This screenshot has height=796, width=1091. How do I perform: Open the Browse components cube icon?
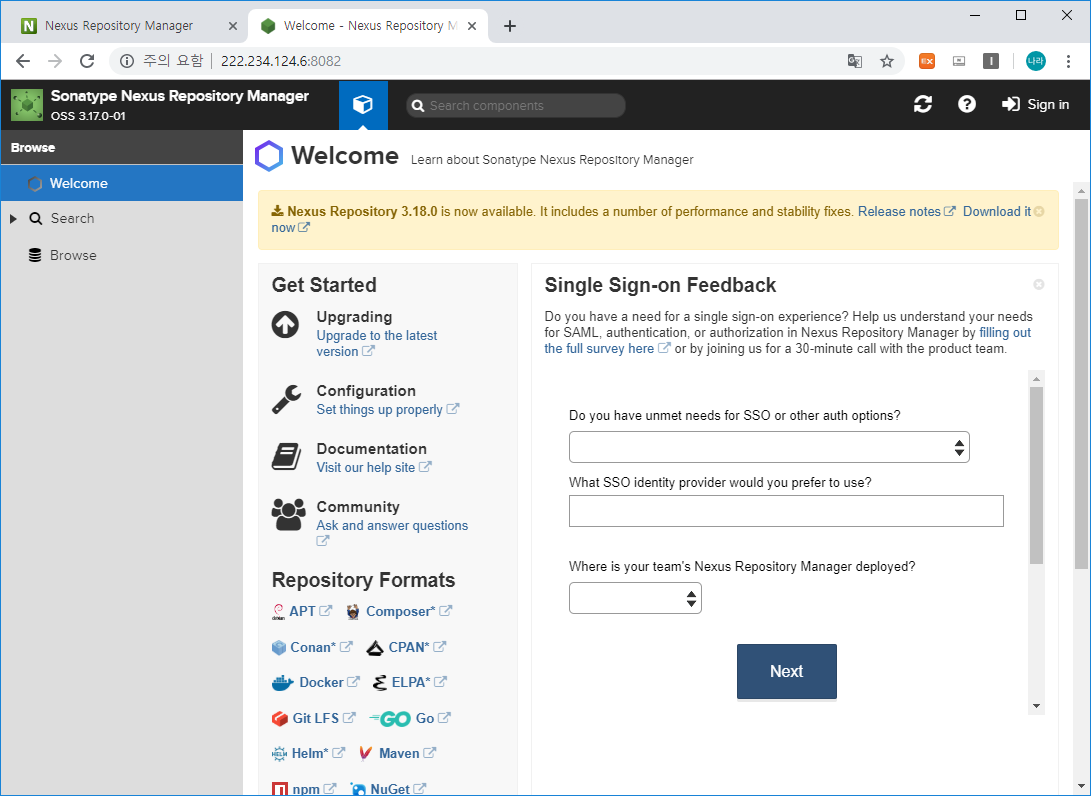[x=363, y=104]
